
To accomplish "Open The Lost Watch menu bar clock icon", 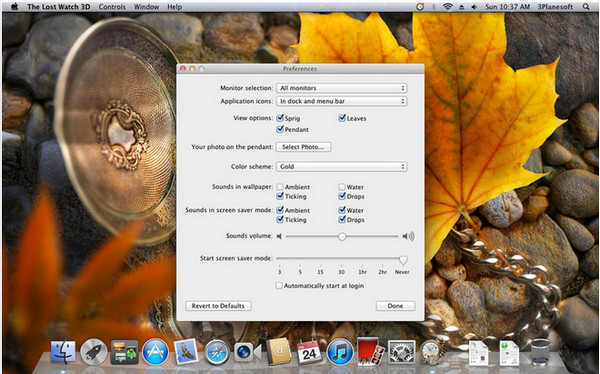I will point(420,7).
